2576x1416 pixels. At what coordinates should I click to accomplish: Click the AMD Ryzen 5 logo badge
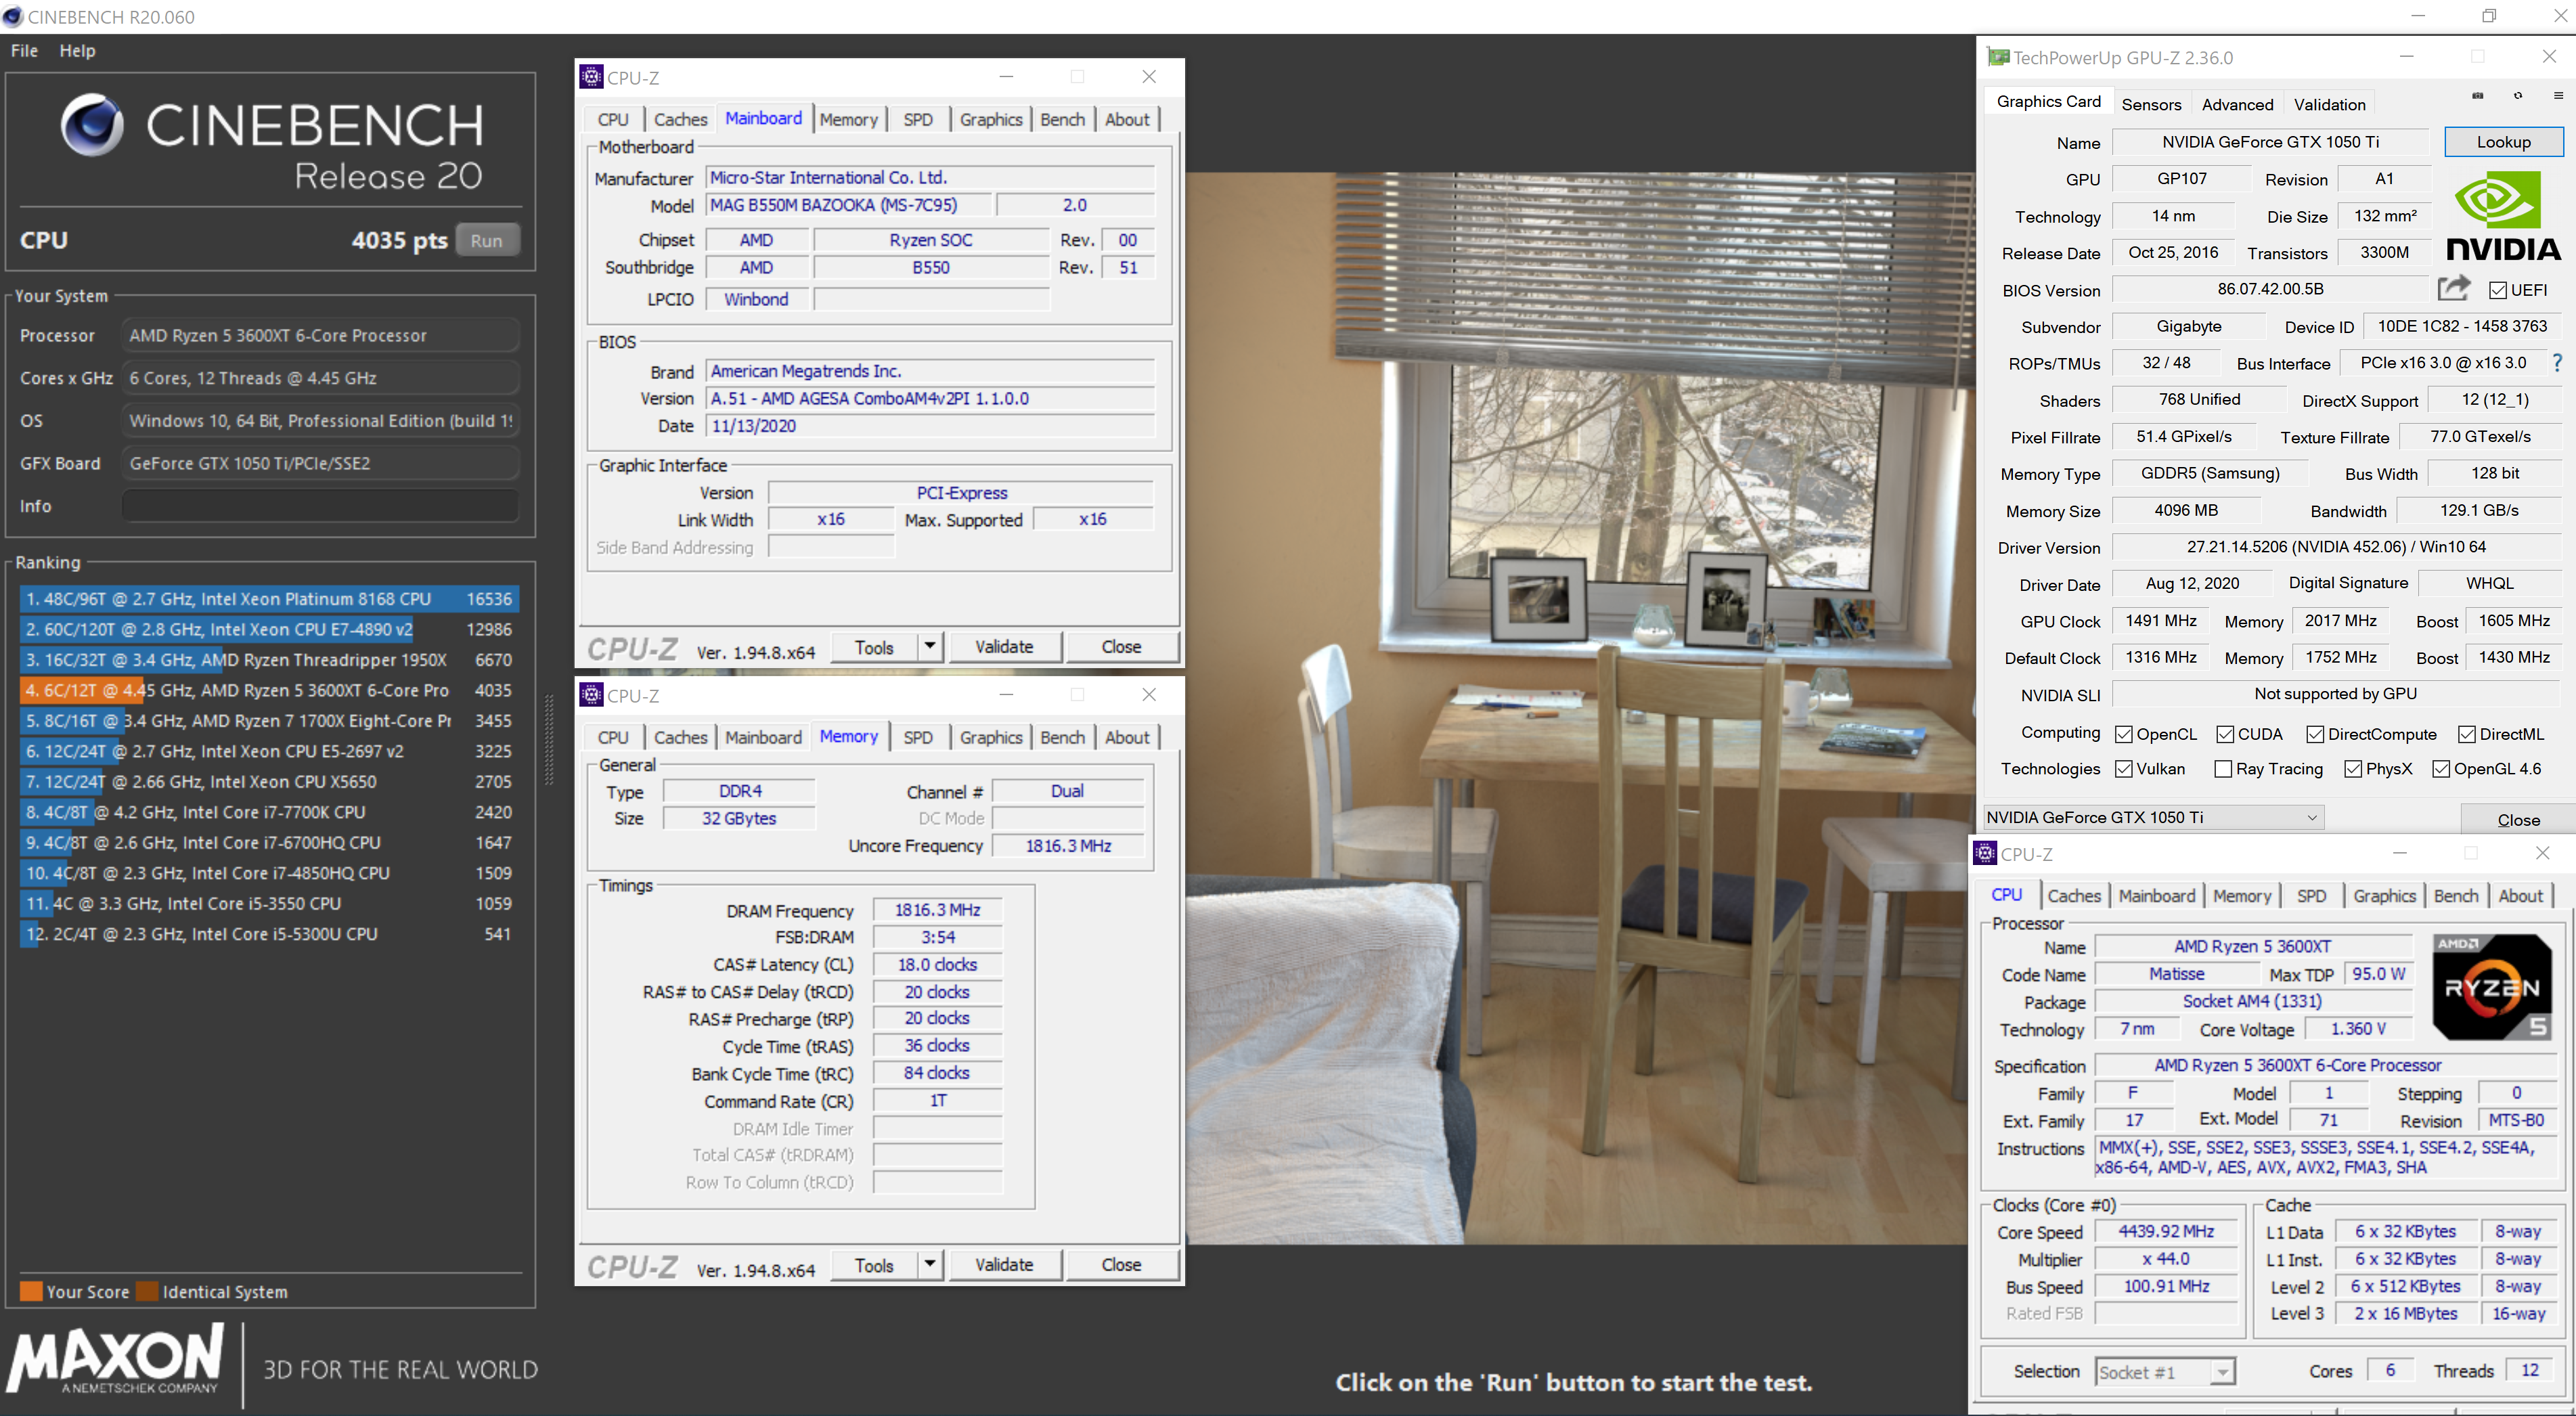point(2492,987)
